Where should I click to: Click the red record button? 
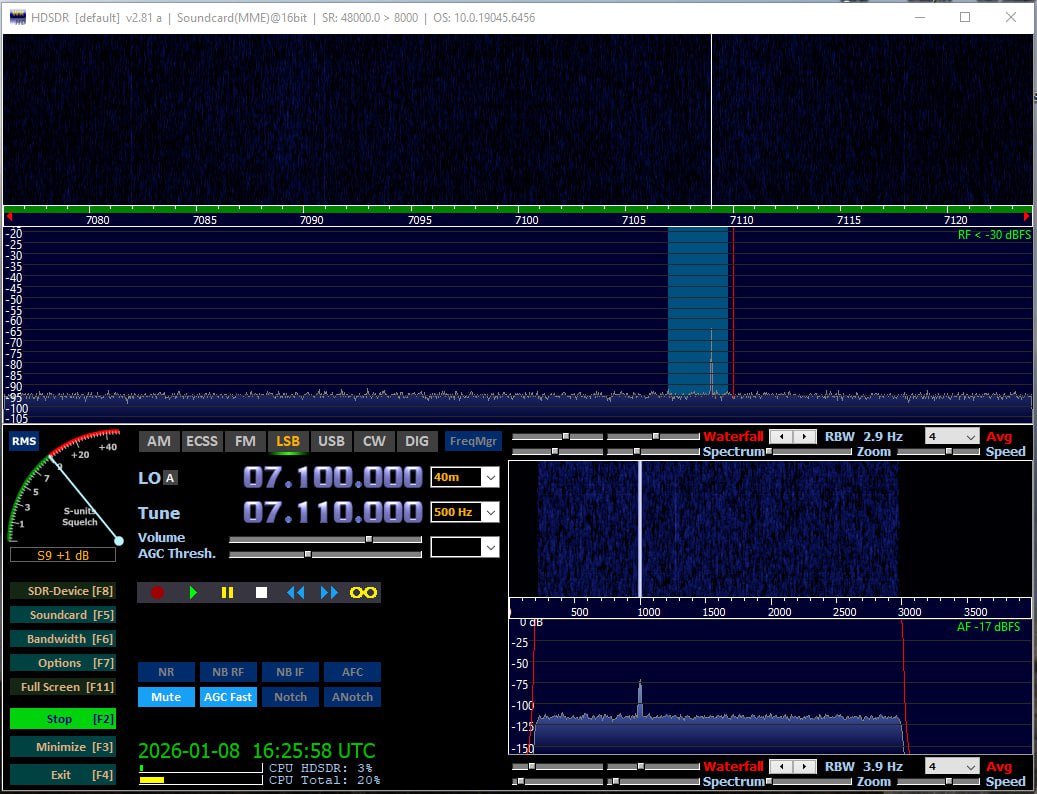click(157, 592)
